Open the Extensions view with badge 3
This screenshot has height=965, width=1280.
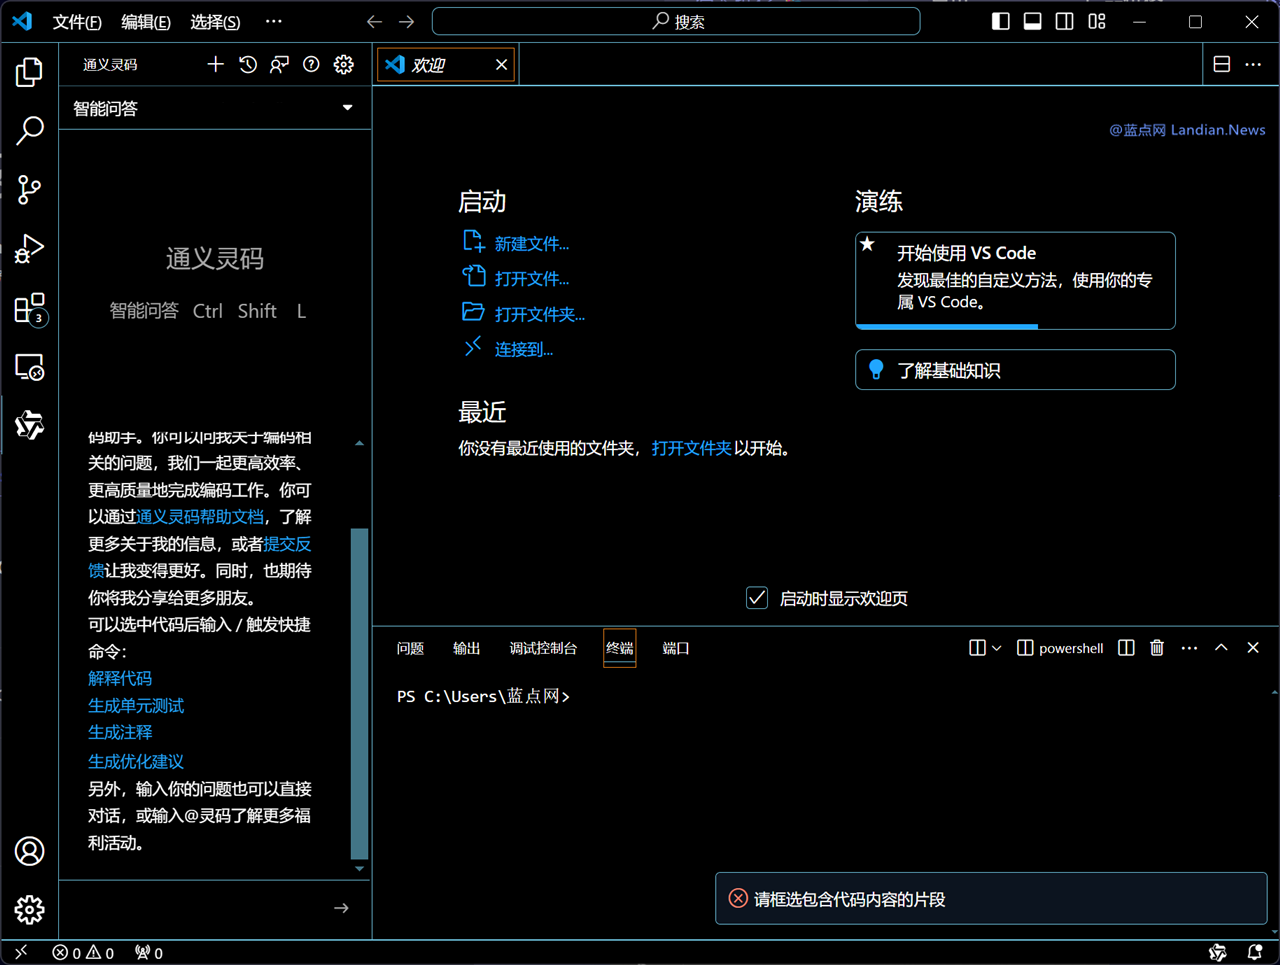pos(30,308)
